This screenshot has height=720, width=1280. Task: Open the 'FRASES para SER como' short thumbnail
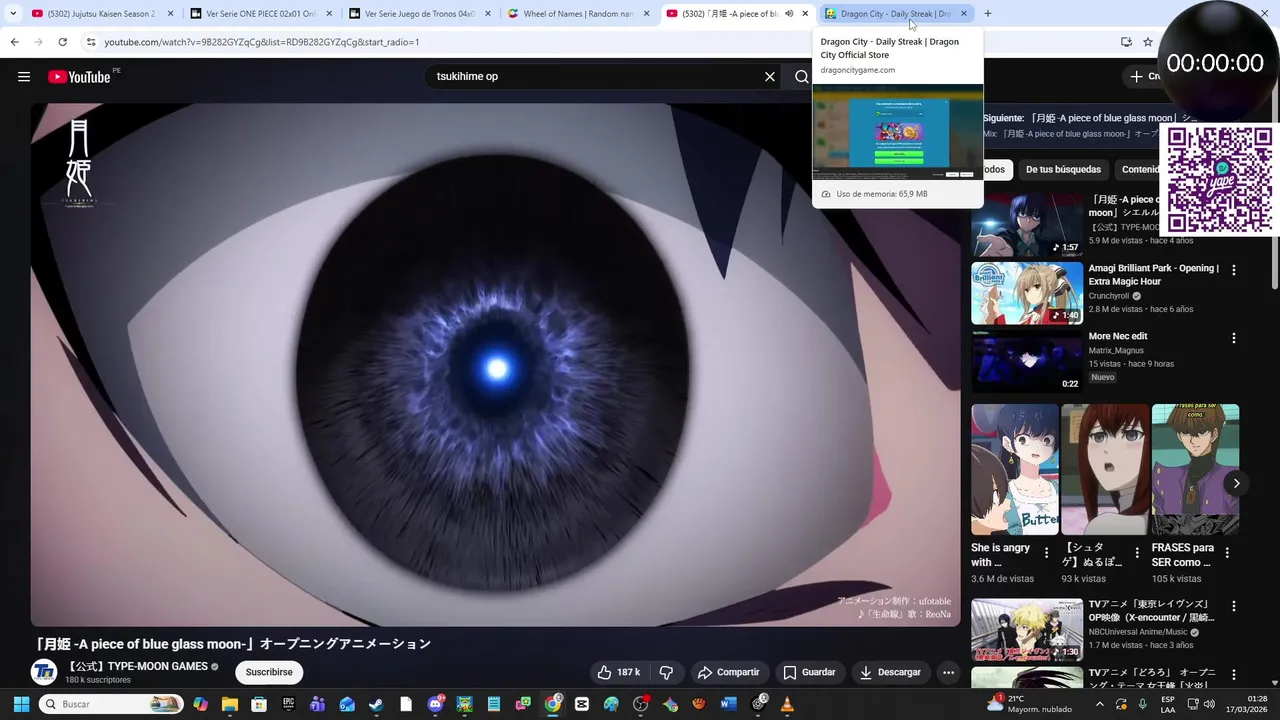1195,469
